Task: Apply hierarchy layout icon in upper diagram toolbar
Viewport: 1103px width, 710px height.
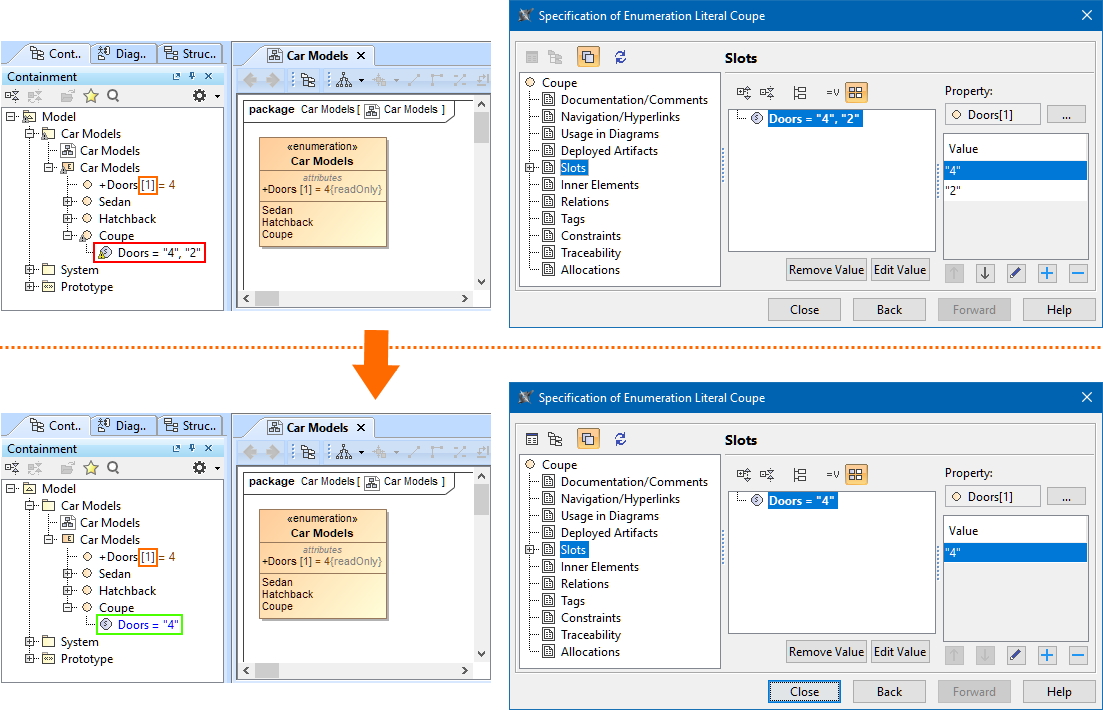Action: point(344,80)
